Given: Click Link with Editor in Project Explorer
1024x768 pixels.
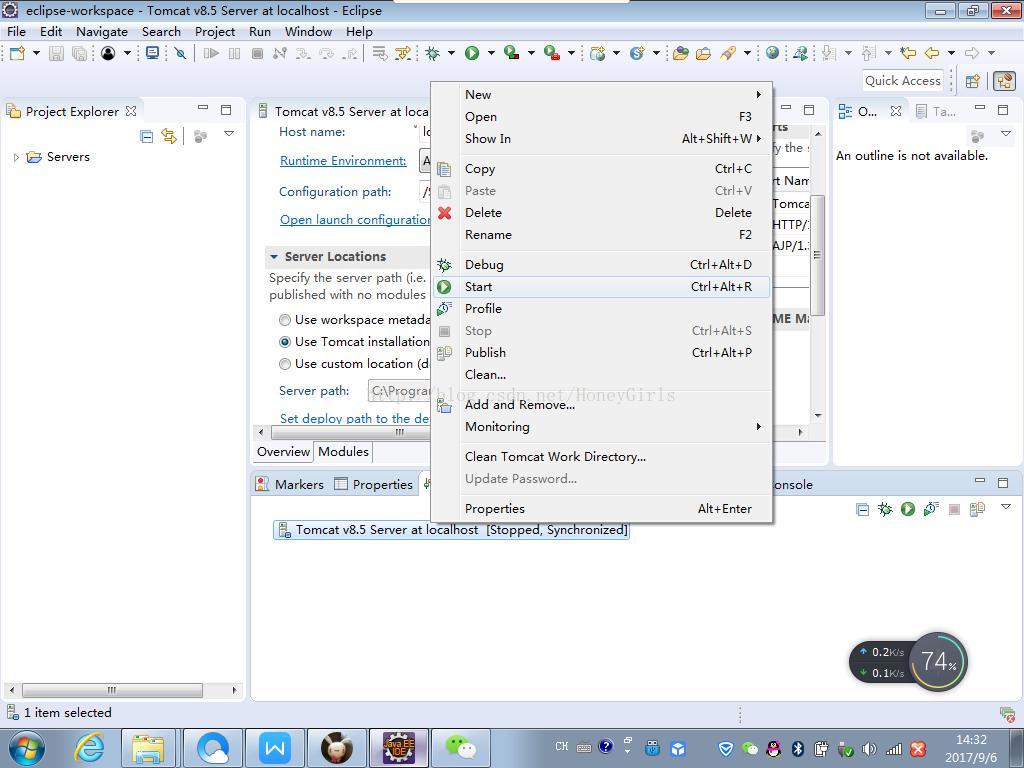Looking at the screenshot, I should [x=169, y=136].
